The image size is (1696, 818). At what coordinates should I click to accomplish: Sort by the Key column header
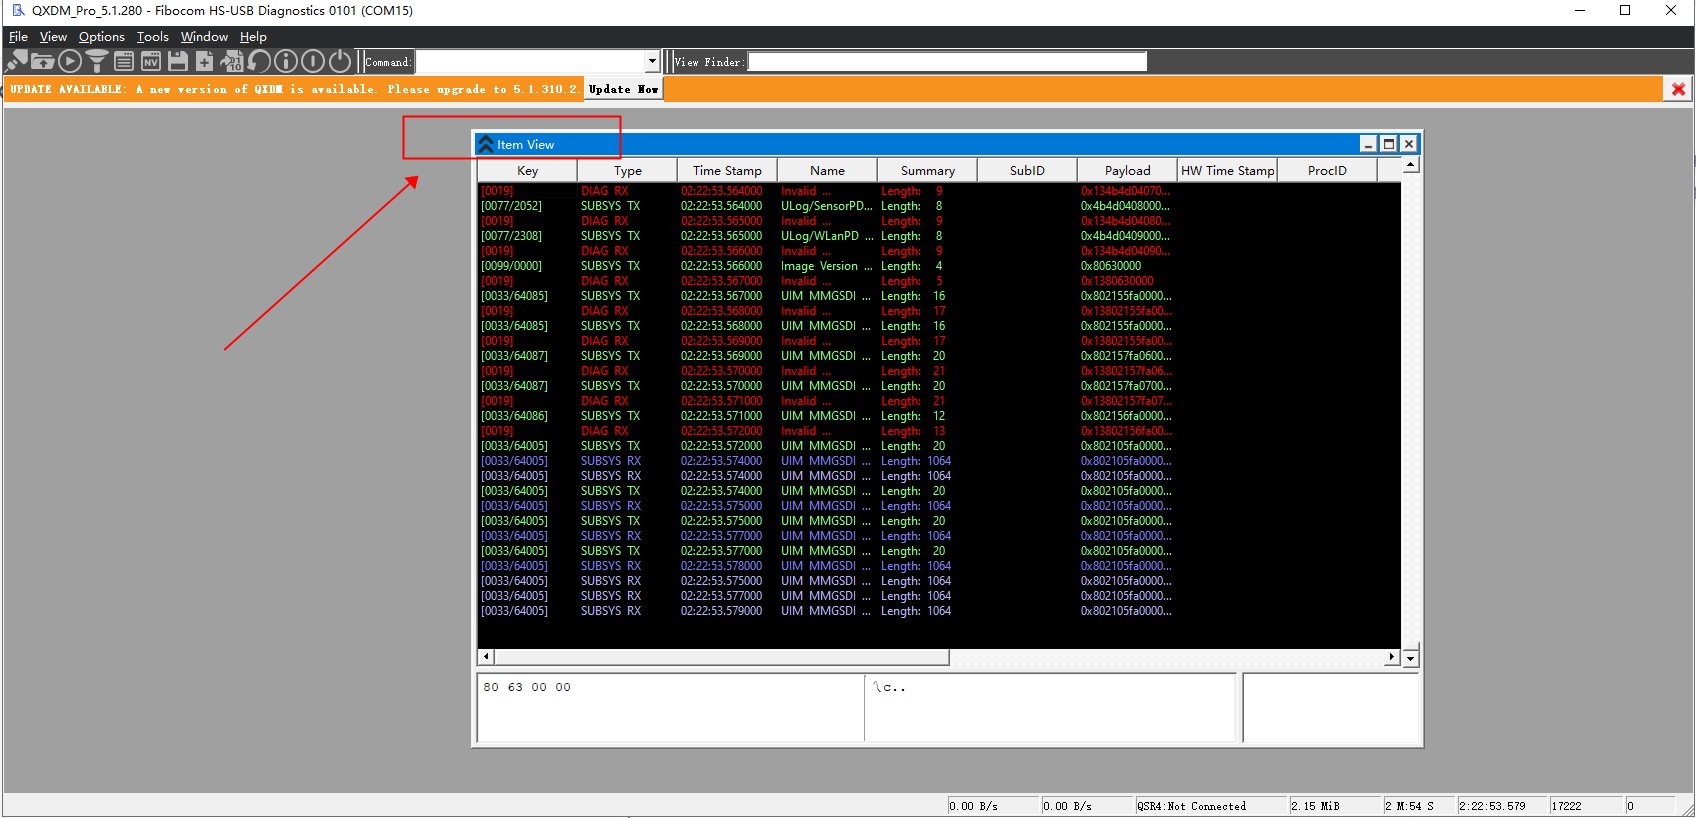(x=527, y=170)
